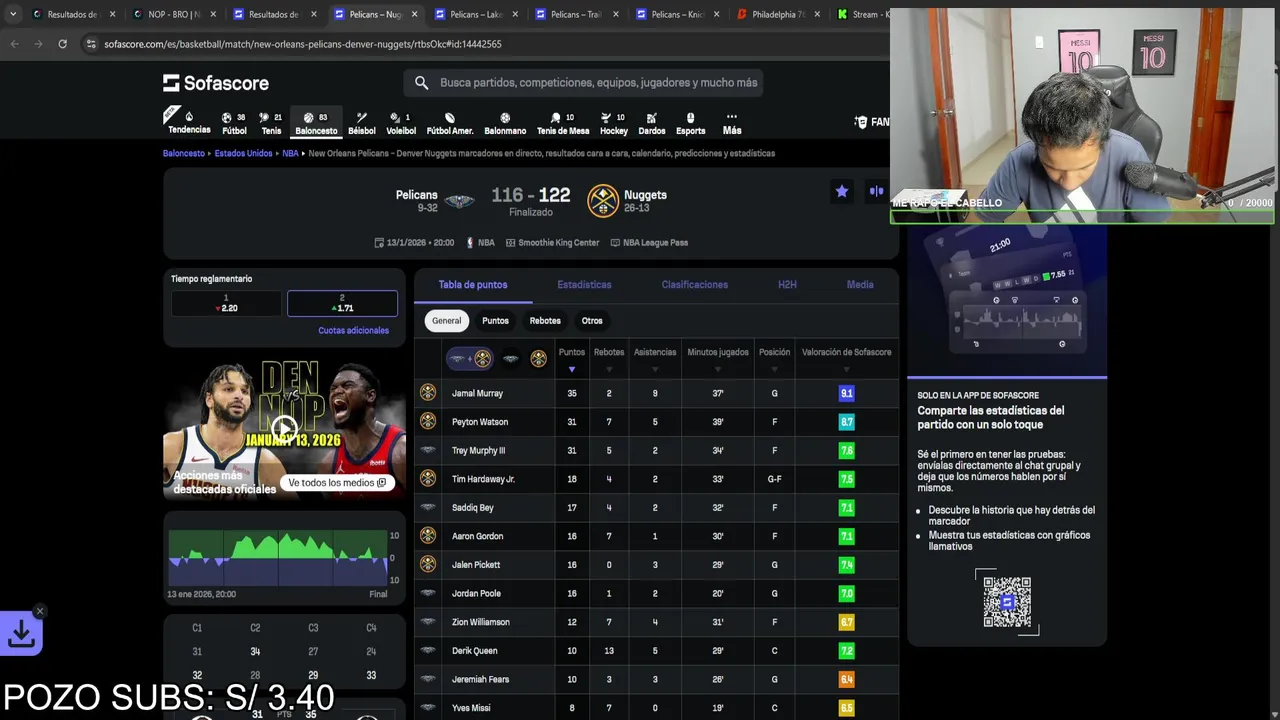Screen dimensions: 1280x720
Task: Open browser tab list dropdown arrow
Action: (13, 14)
